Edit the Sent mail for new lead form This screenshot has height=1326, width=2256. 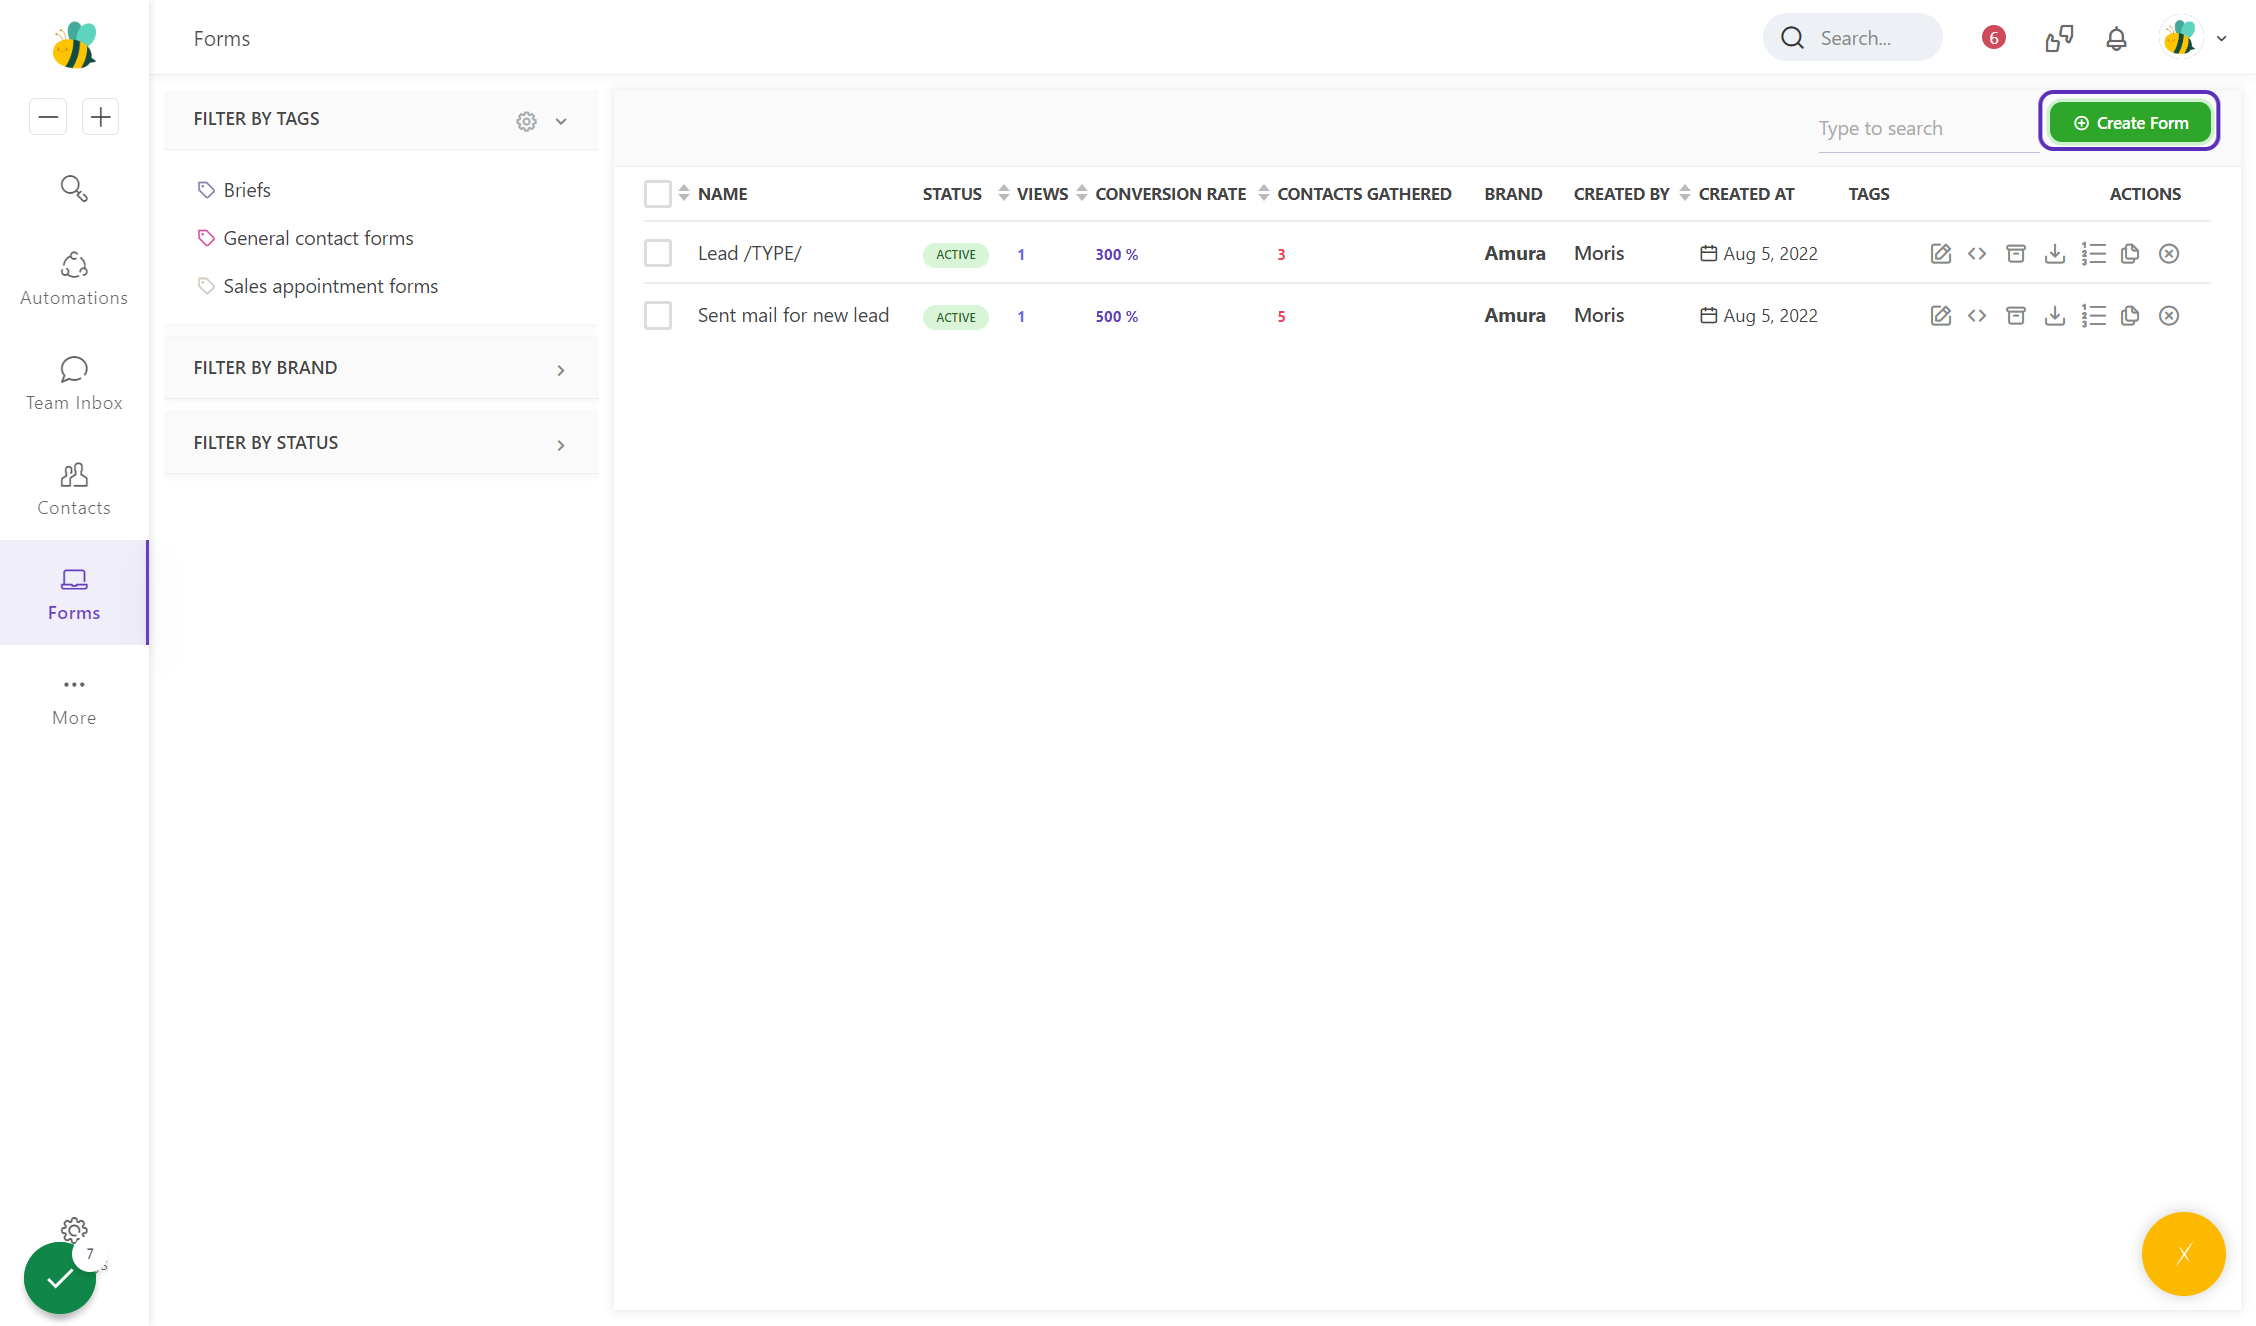click(x=1940, y=316)
